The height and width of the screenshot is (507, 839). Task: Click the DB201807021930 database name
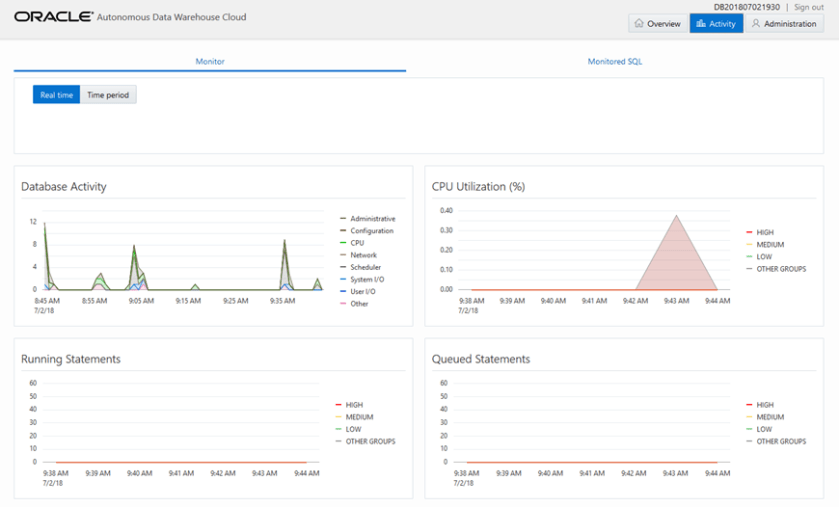(x=748, y=7)
